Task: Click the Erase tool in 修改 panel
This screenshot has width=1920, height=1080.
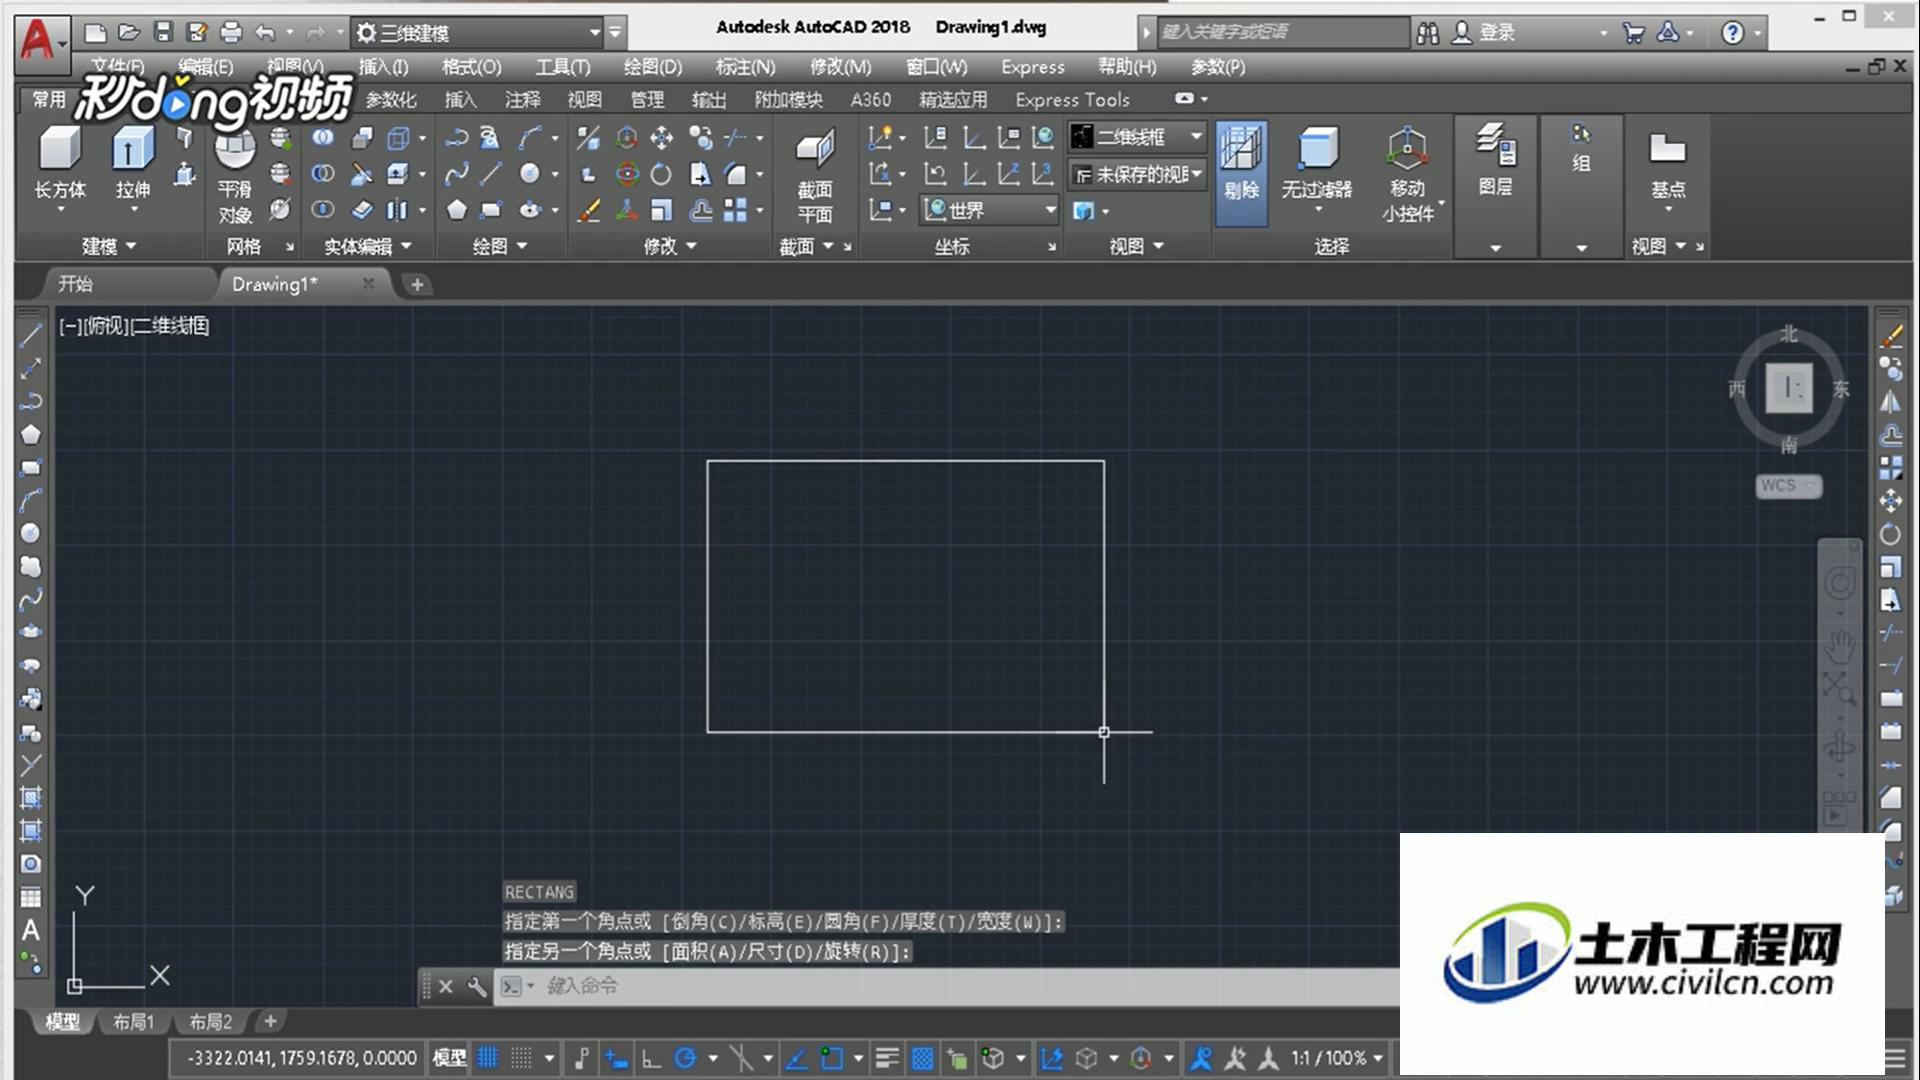Action: tap(589, 210)
